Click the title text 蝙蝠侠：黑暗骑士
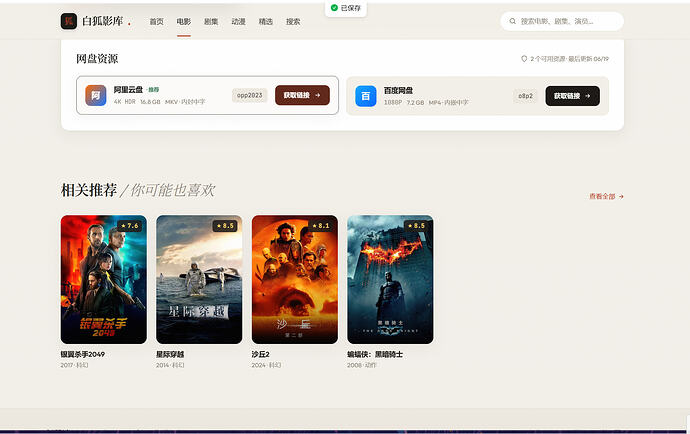The width and height of the screenshot is (690, 434). pos(375,354)
